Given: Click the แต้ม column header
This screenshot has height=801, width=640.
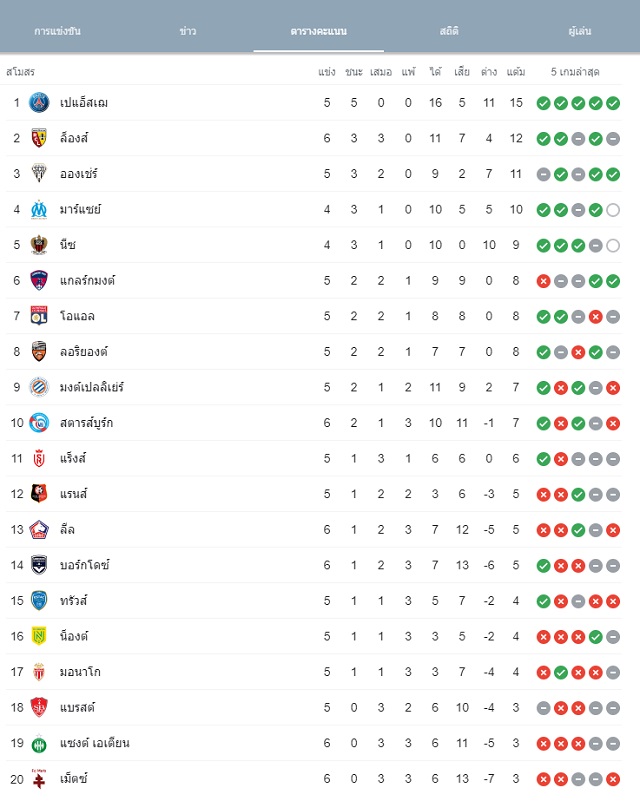Looking at the screenshot, I should tap(516, 72).
